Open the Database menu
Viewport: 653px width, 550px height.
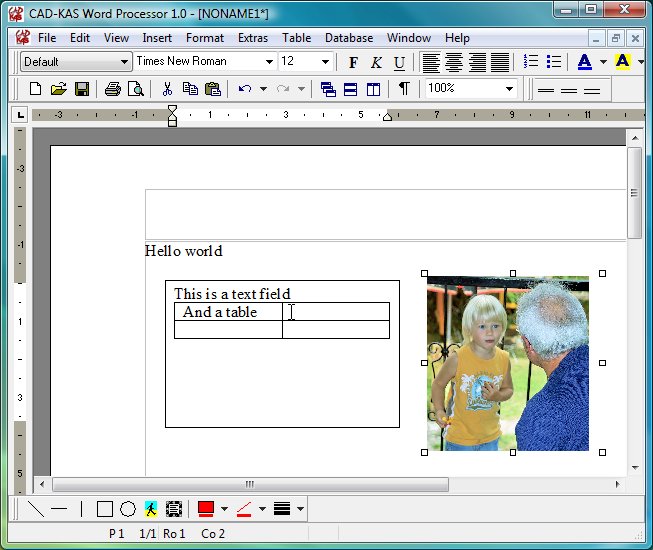coord(349,38)
